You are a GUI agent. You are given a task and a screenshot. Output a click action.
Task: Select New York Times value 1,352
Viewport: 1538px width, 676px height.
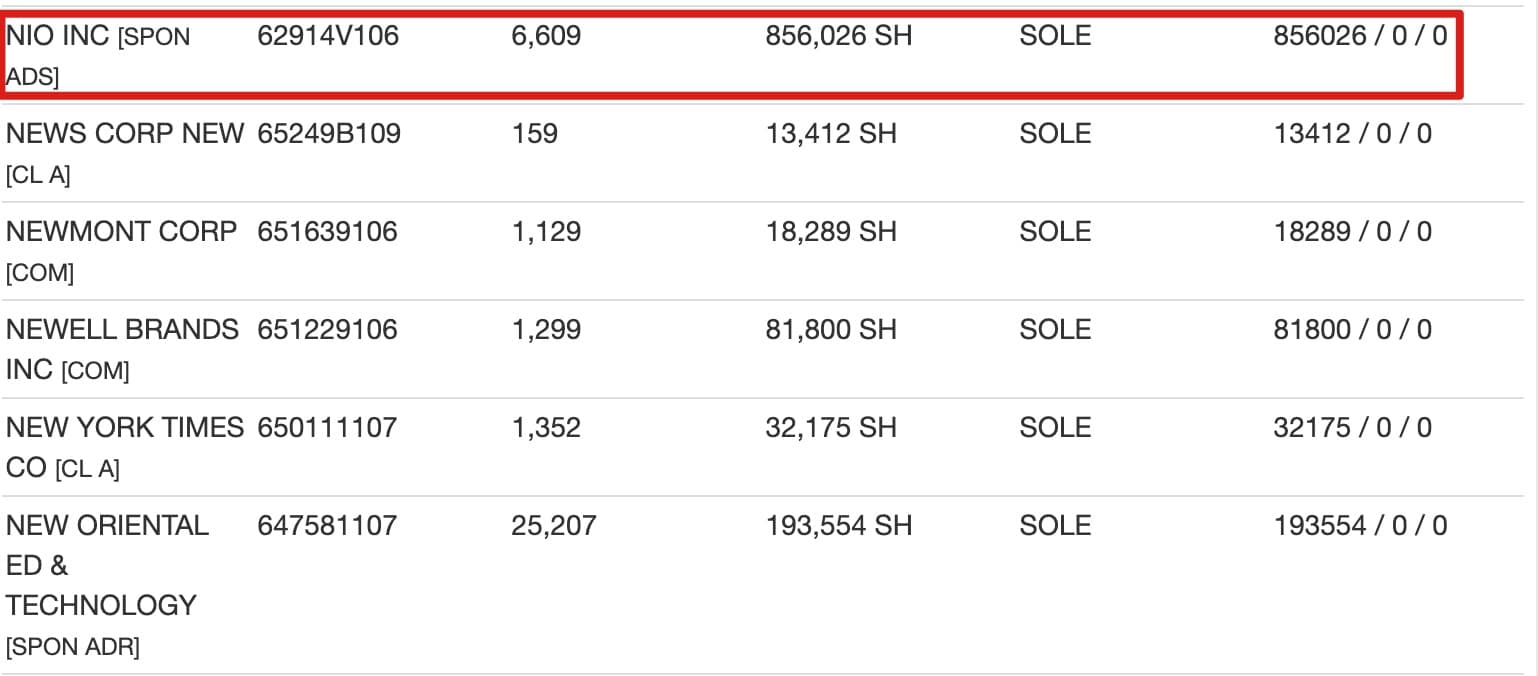click(x=545, y=428)
